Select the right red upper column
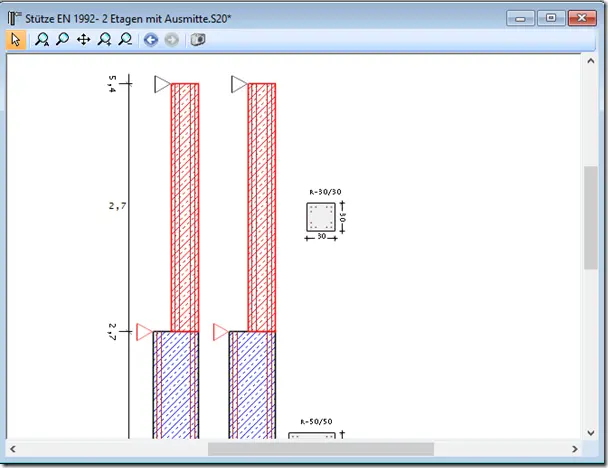Screen dimensions: 608x468 point(262,207)
